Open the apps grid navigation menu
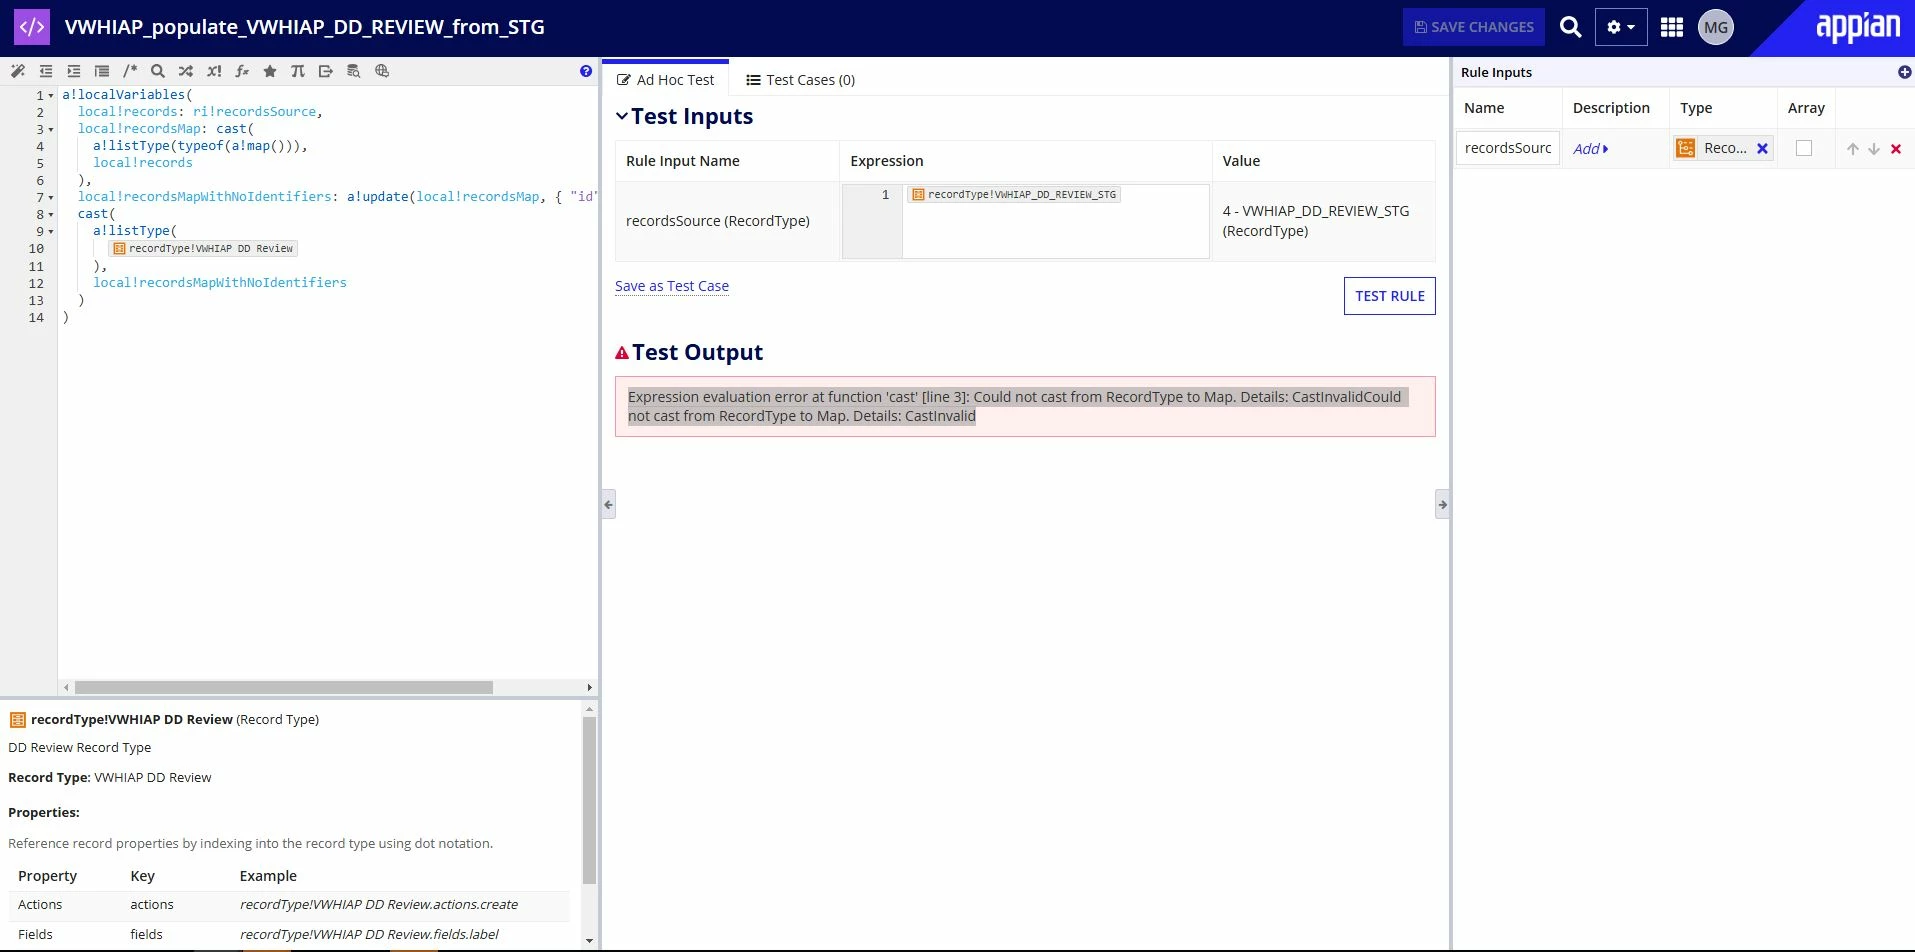This screenshot has height=952, width=1915. (1672, 27)
